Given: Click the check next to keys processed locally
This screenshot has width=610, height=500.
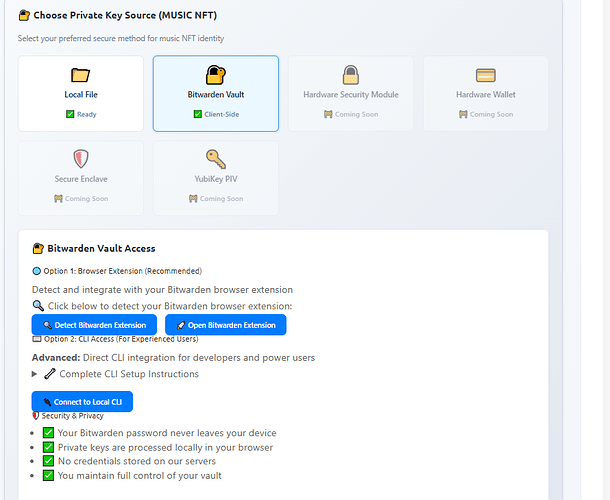Looking at the screenshot, I should click(x=48, y=447).
